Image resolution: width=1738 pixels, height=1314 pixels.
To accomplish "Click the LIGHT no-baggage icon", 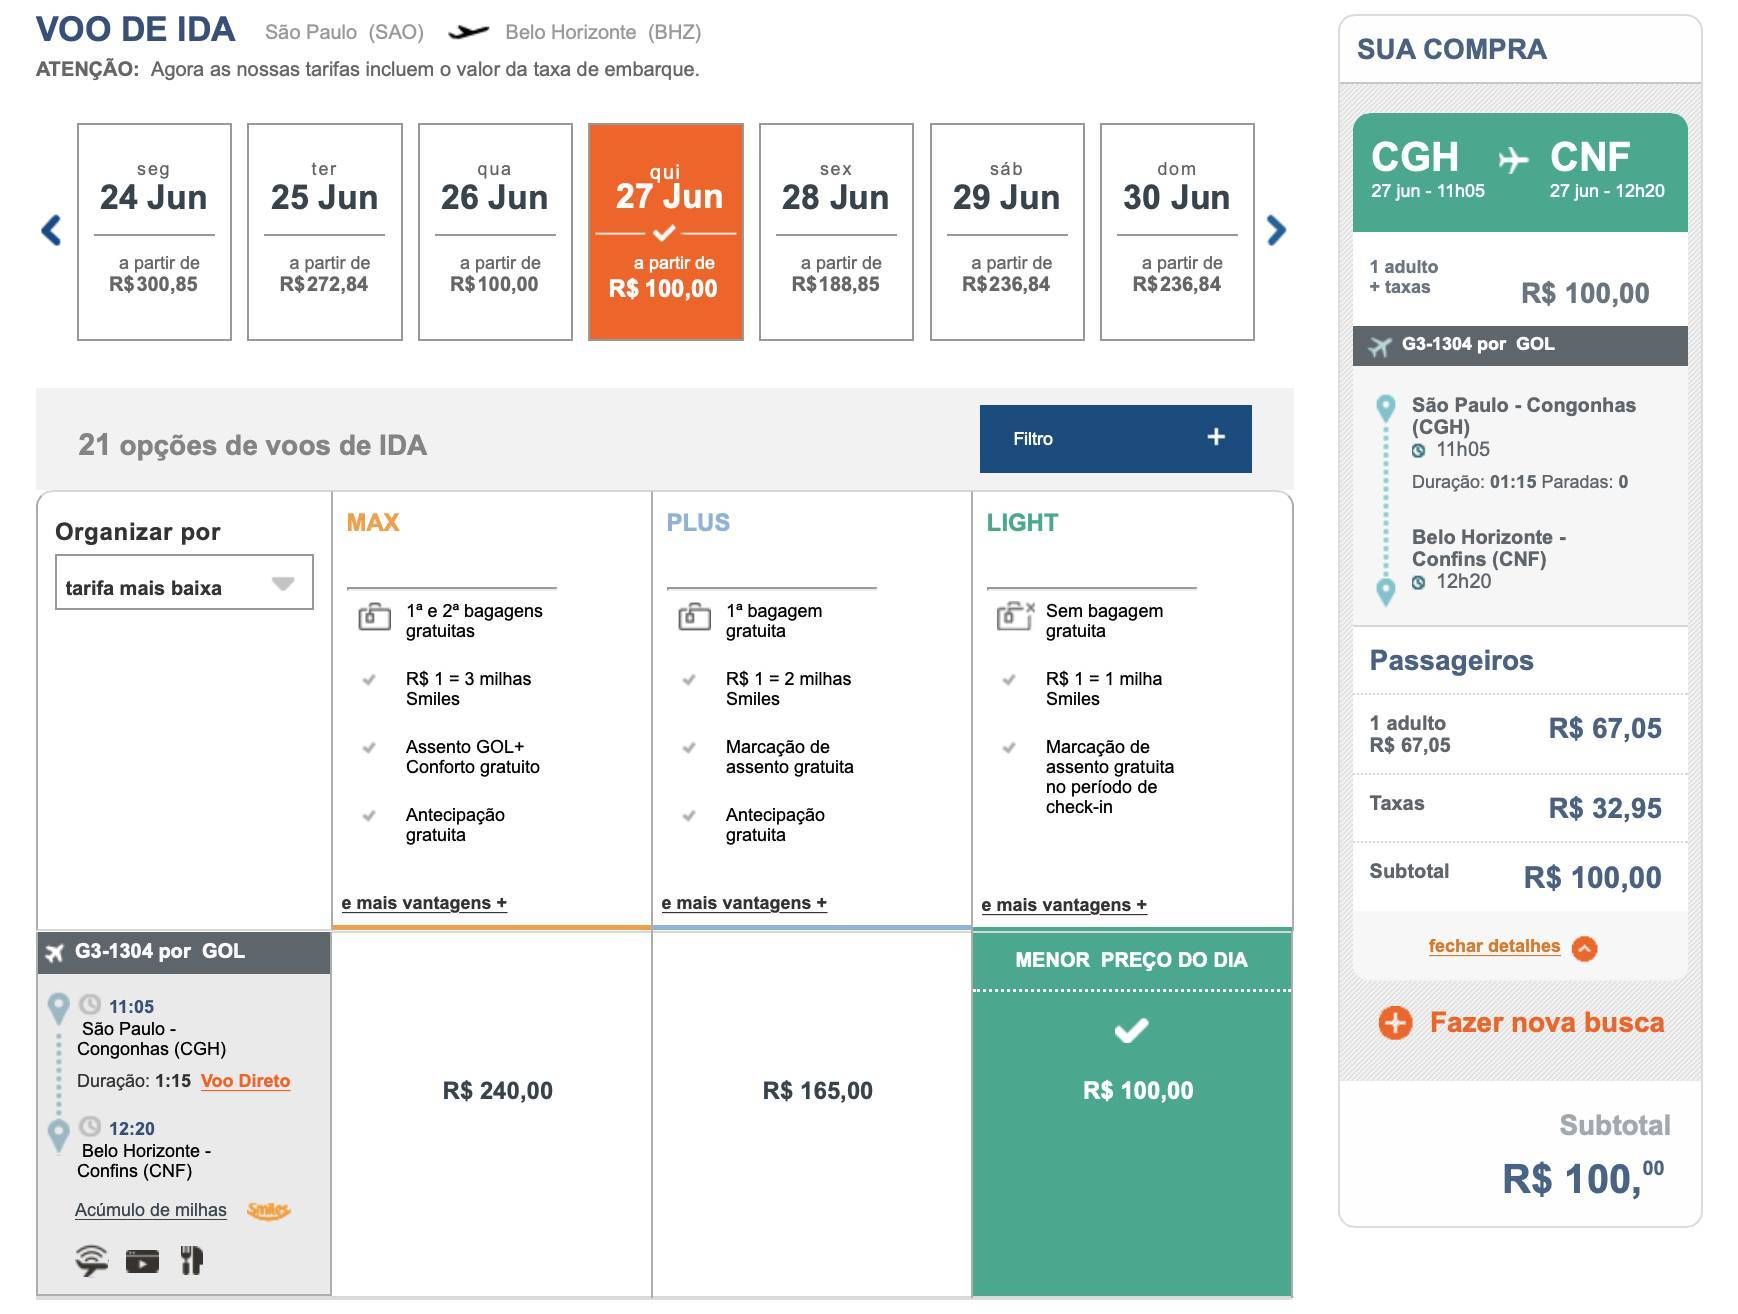I will [1015, 616].
